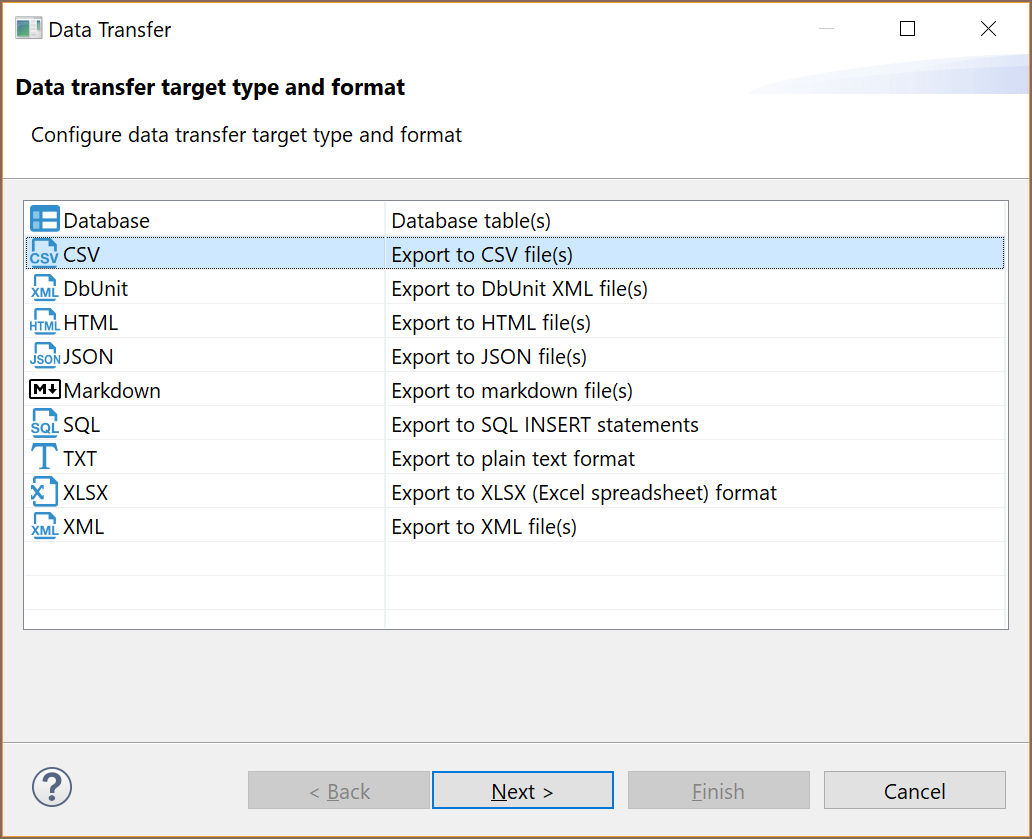Select the XML file icon in list
Screen dimensions: 1032x839
click(45, 526)
